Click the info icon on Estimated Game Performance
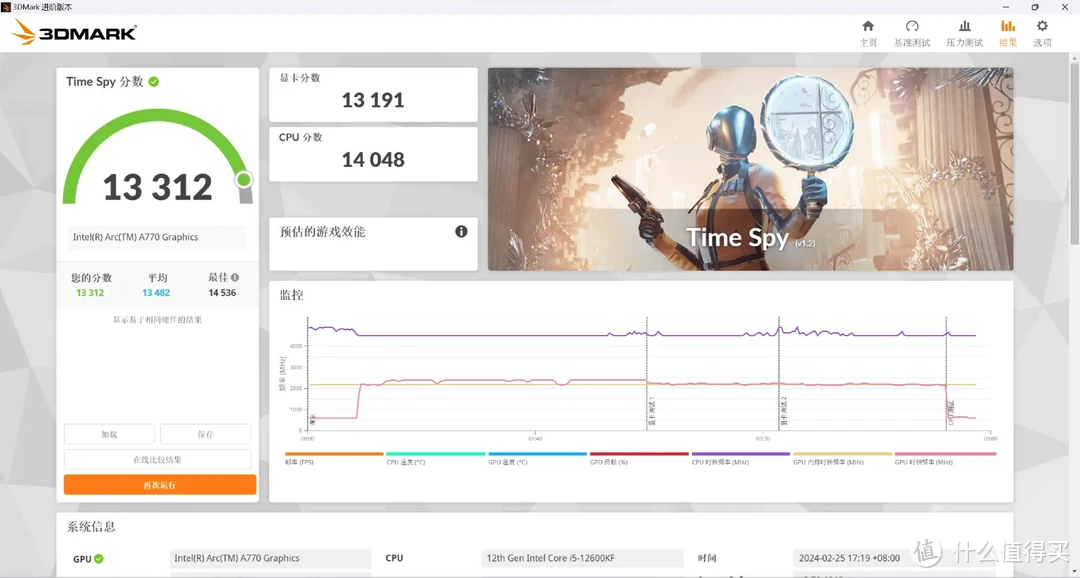The width and height of the screenshot is (1080, 578). 461,231
